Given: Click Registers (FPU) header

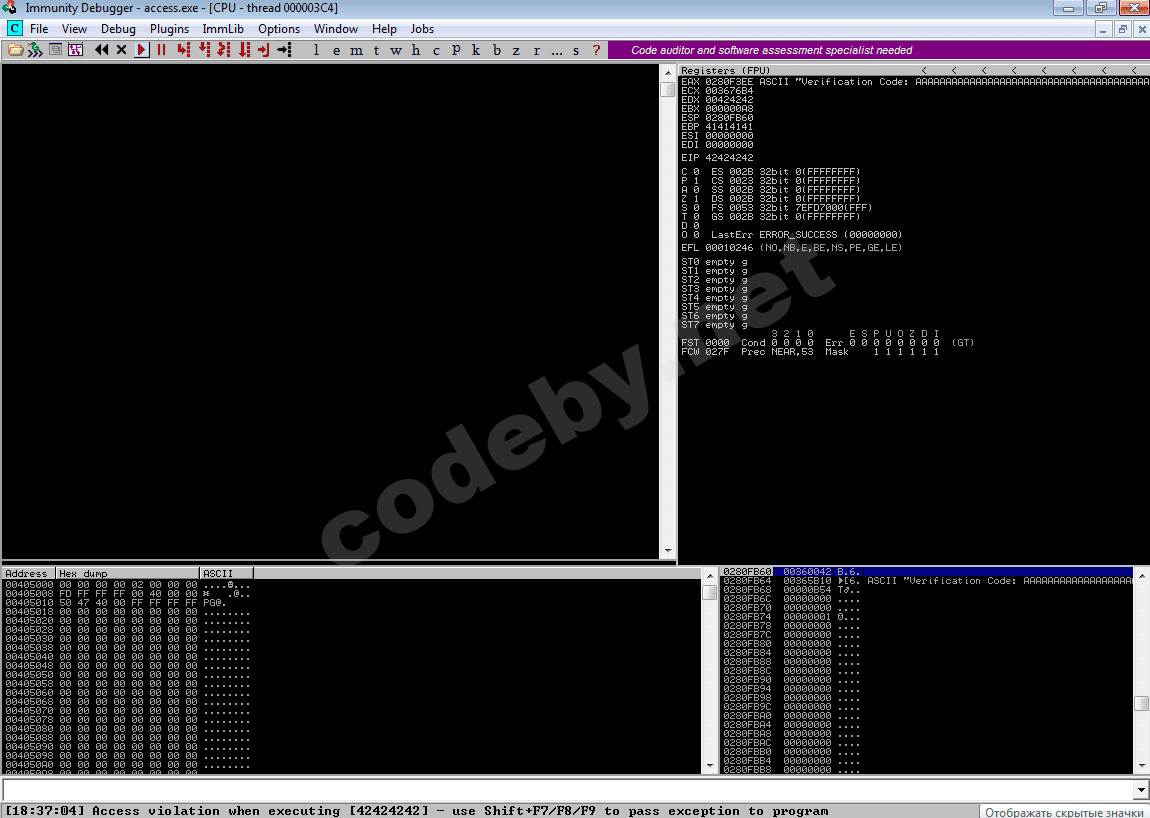Looking at the screenshot, I should pyautogui.click(x=725, y=70).
